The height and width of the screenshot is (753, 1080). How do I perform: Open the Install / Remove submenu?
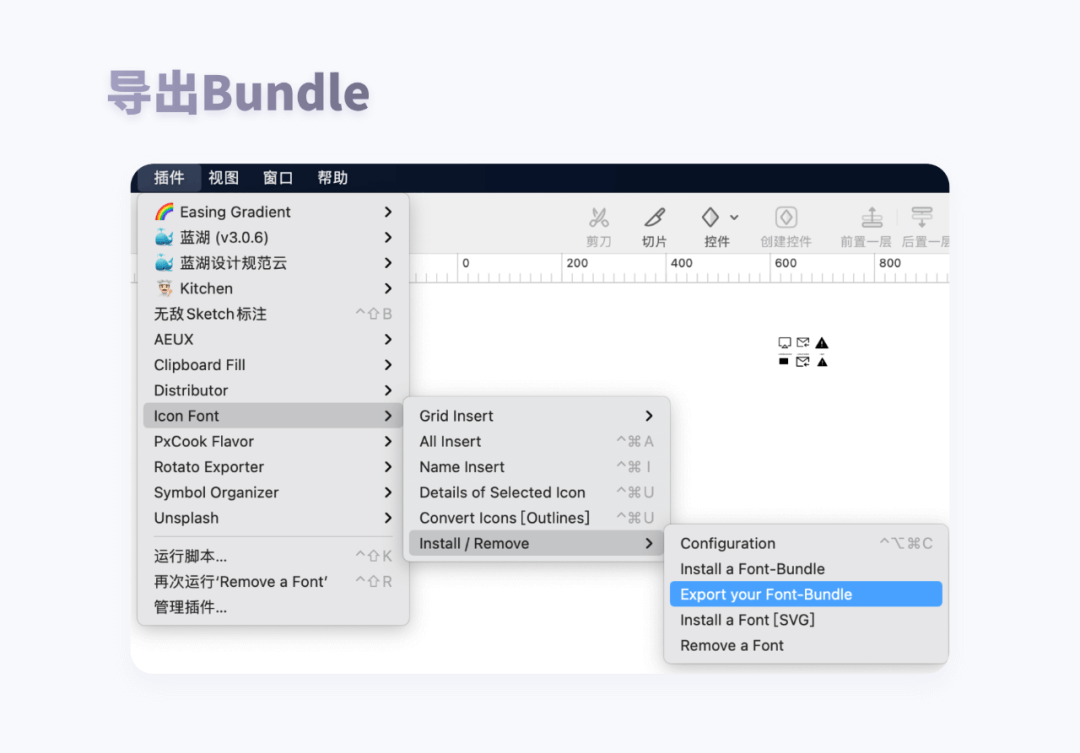tap(537, 543)
